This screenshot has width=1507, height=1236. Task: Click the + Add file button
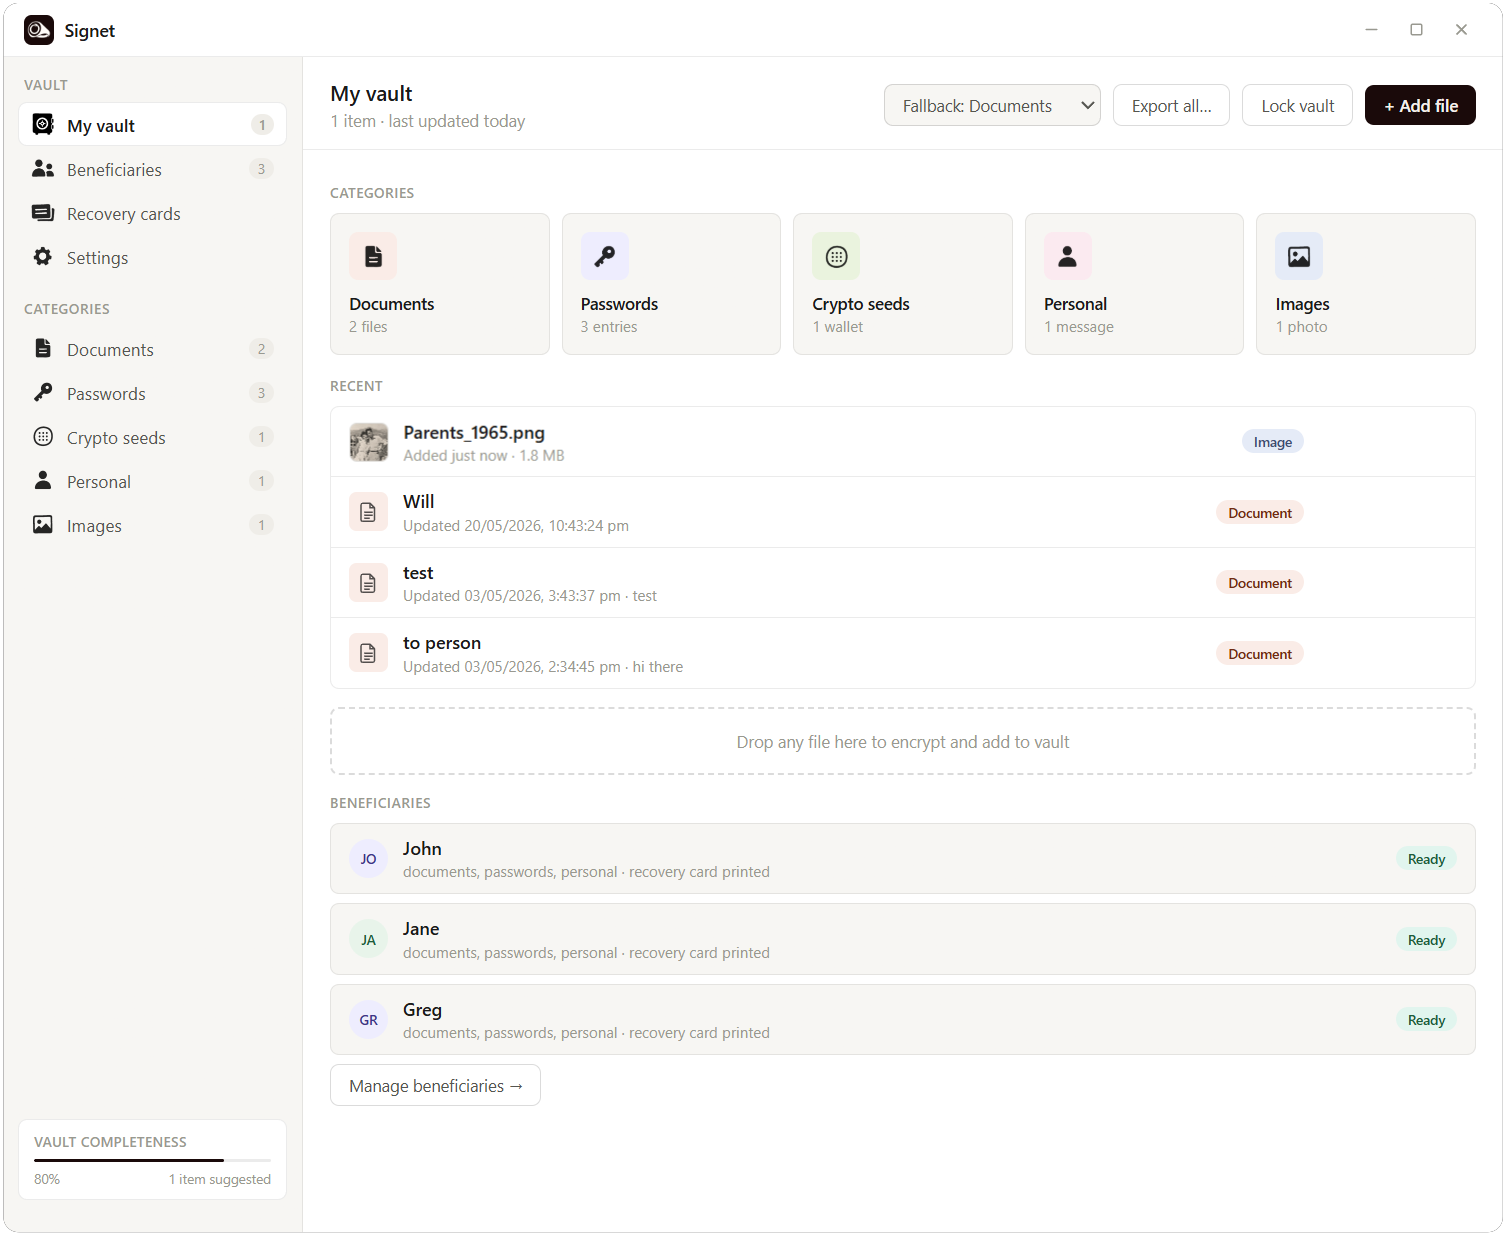click(x=1420, y=105)
